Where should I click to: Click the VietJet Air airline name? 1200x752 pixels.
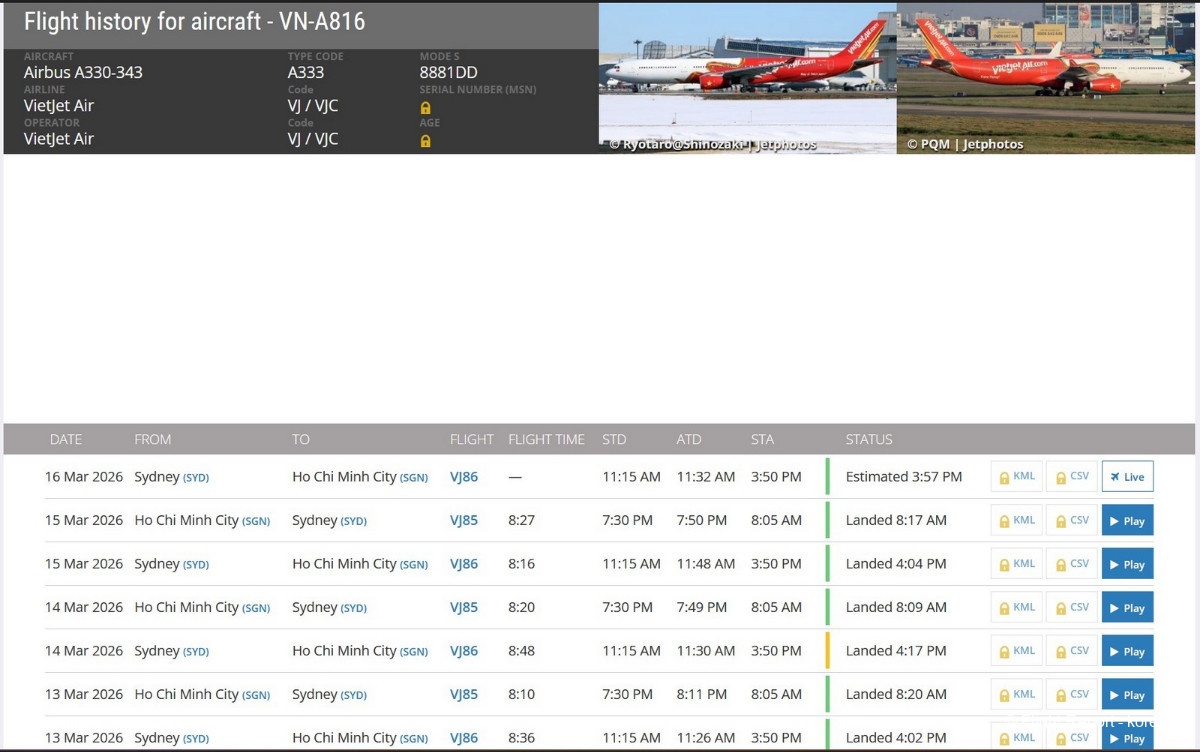click(59, 105)
